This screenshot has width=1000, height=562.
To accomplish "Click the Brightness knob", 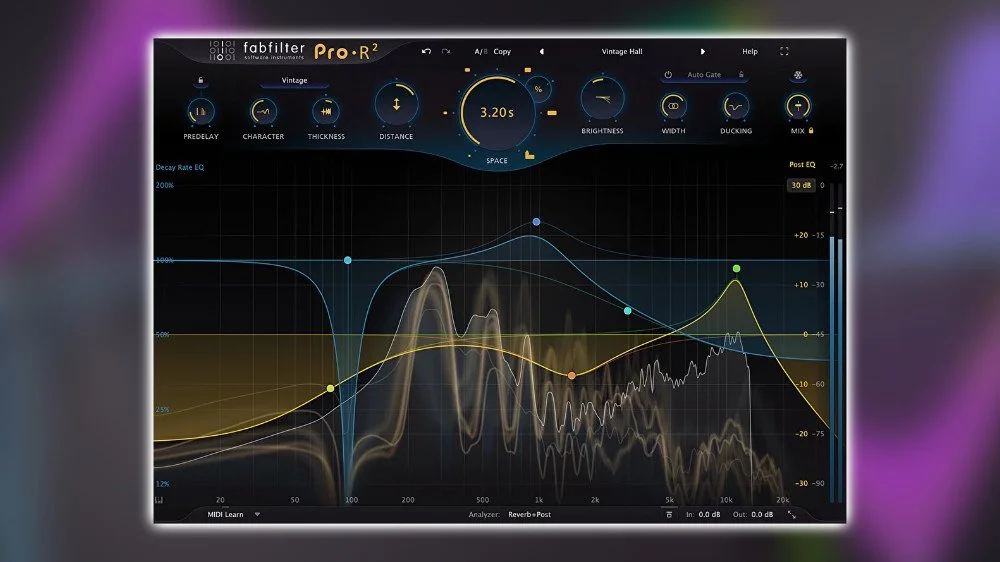I will click(602, 99).
